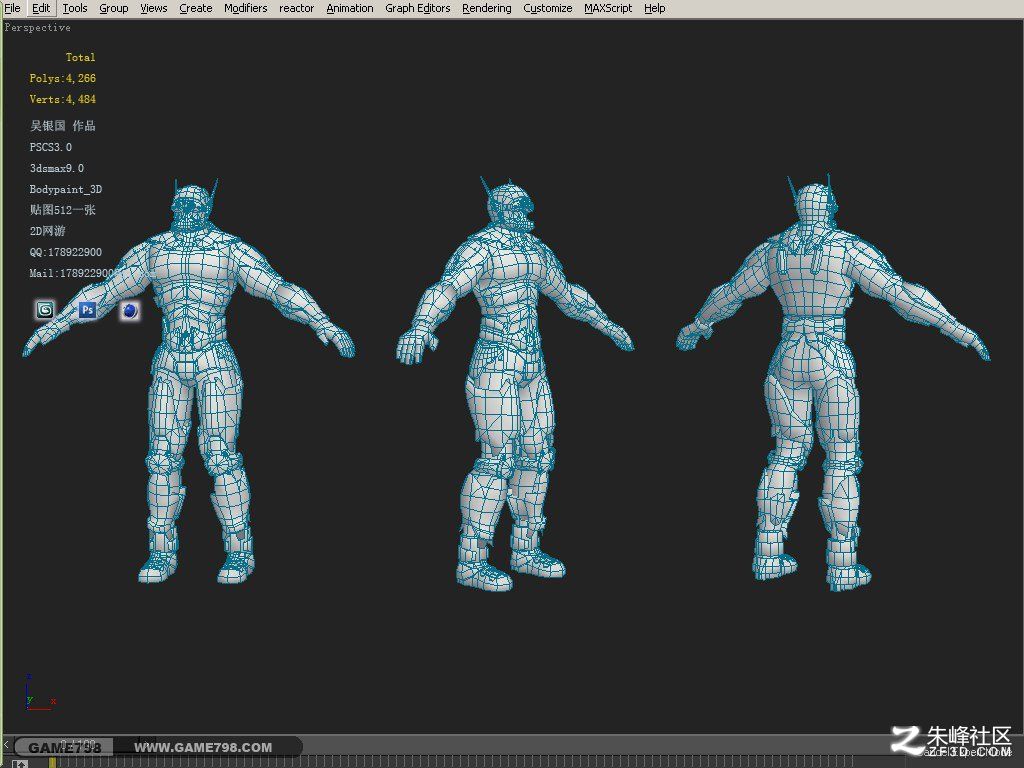1024x768 pixels.
Task: Select the three-quarter view wireframe character model
Action: [515, 383]
